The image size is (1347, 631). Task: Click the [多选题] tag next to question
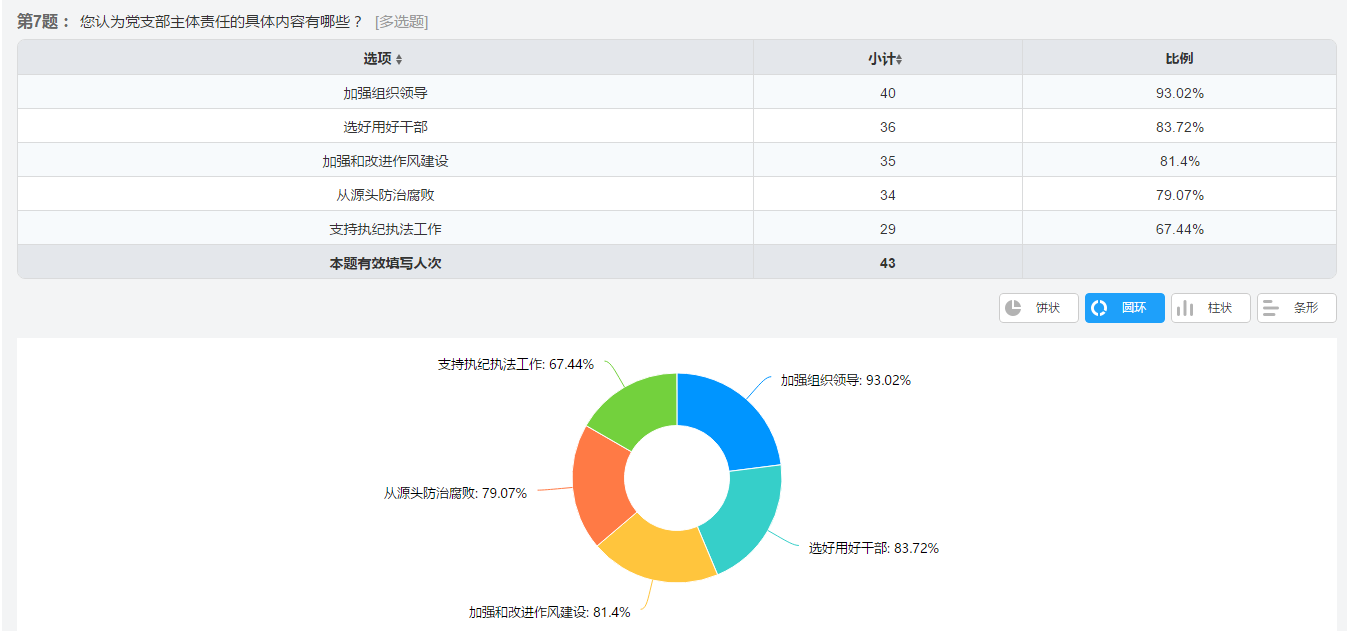[401, 21]
